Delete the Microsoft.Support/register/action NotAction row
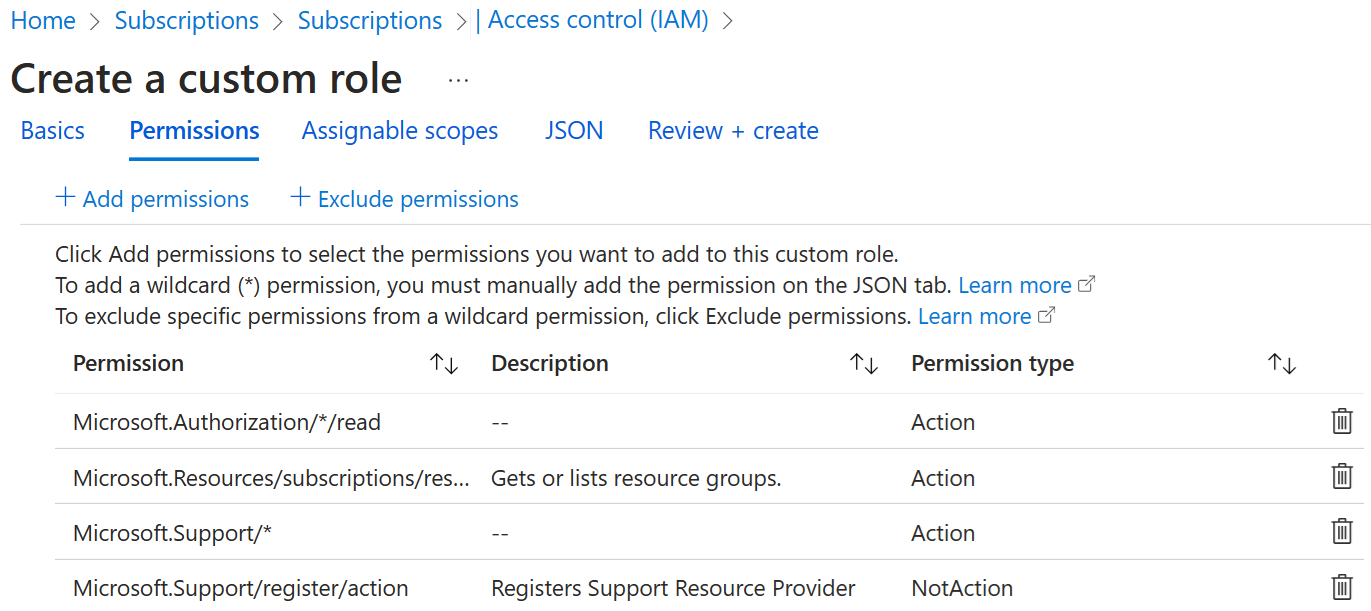Viewport: 1371px width, 611px height. [1342, 588]
